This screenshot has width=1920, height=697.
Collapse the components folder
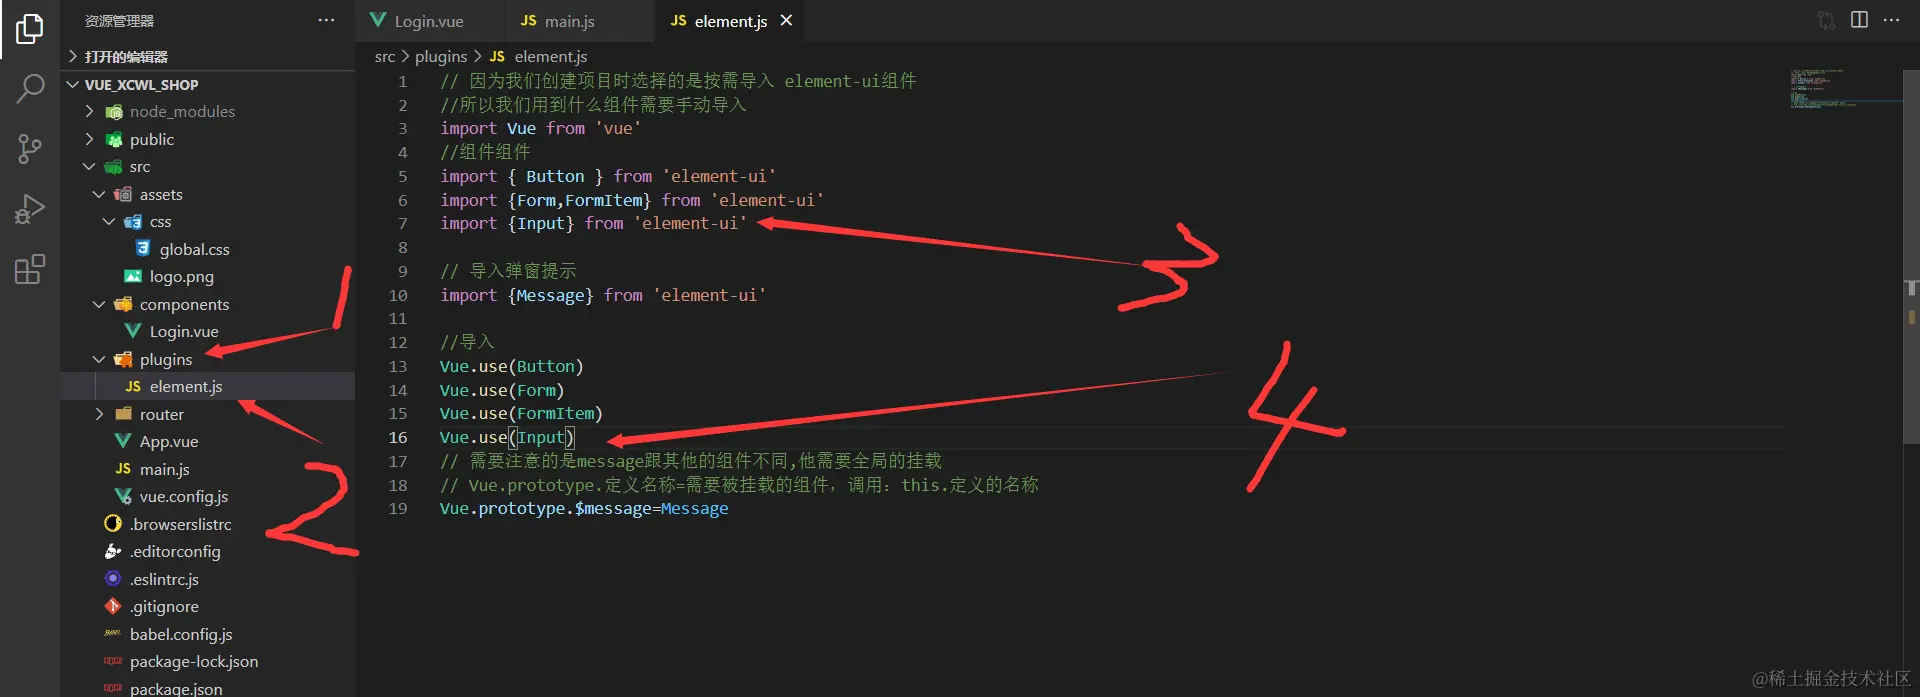[x=207, y=305]
